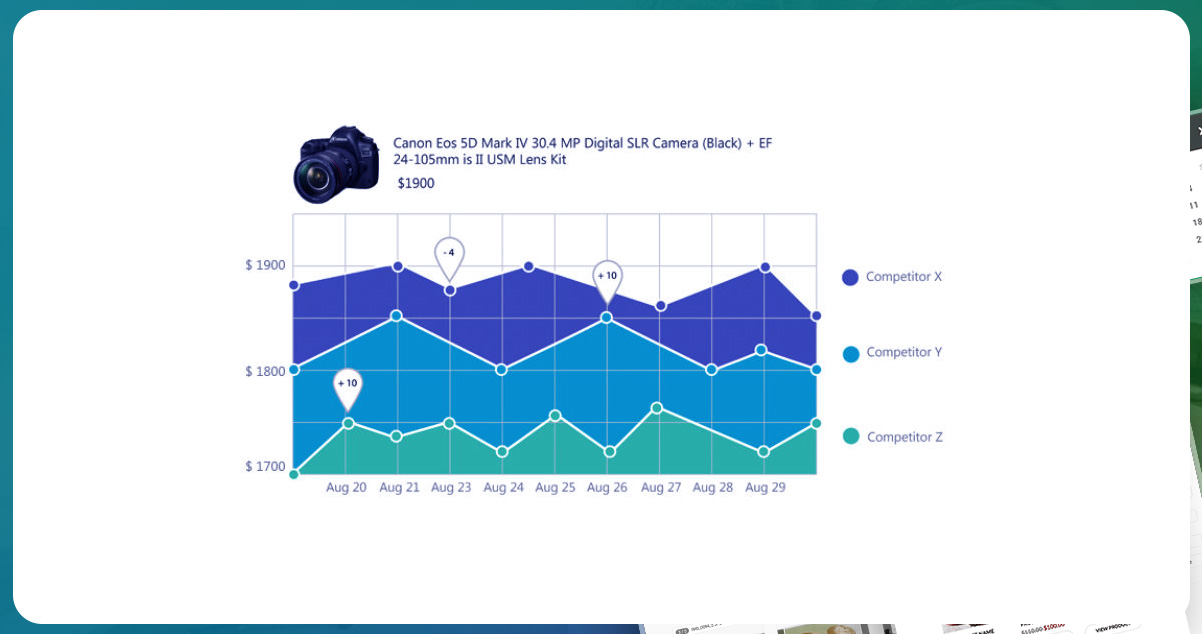Click the 'Aug 27' x-axis label
Image resolution: width=1202 pixels, height=634 pixels.
660,488
